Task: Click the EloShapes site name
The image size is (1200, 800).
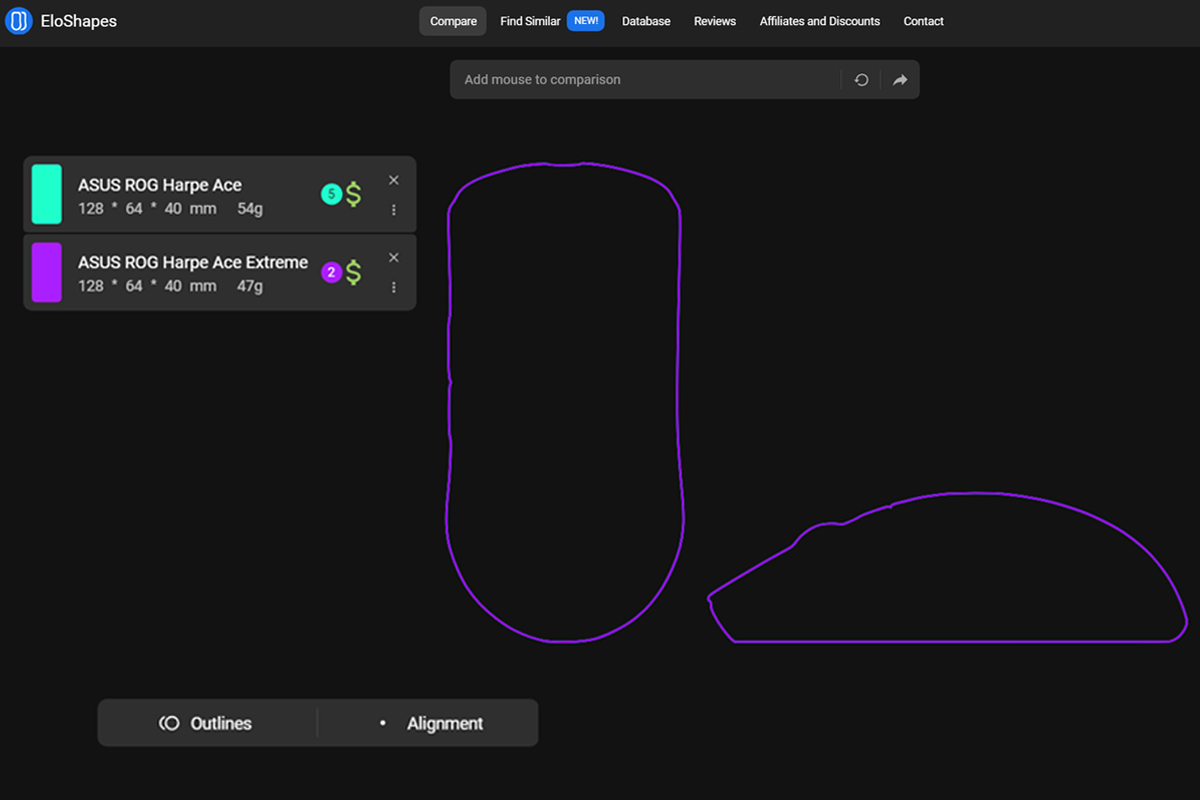Action: pyautogui.click(x=79, y=21)
